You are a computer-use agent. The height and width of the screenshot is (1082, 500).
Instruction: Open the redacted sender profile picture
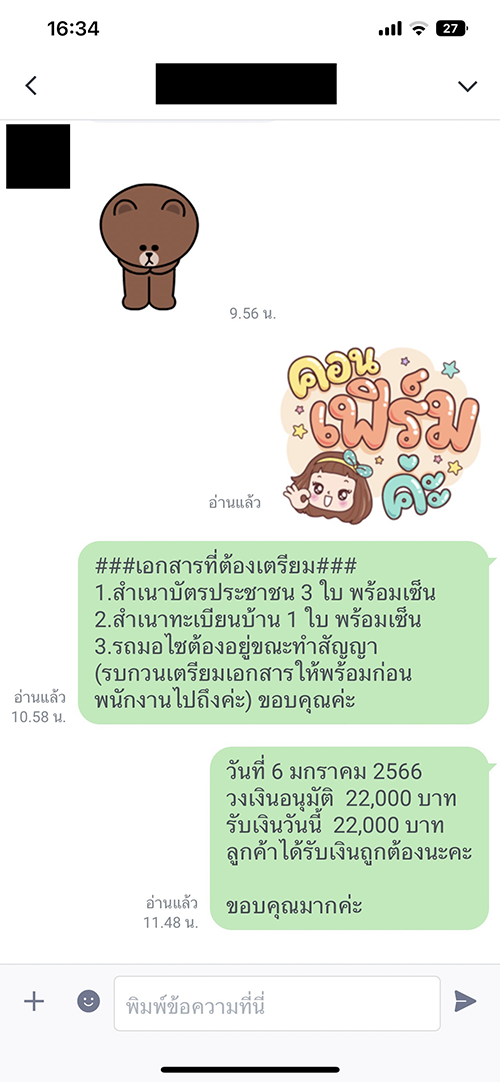pyautogui.click(x=38, y=157)
